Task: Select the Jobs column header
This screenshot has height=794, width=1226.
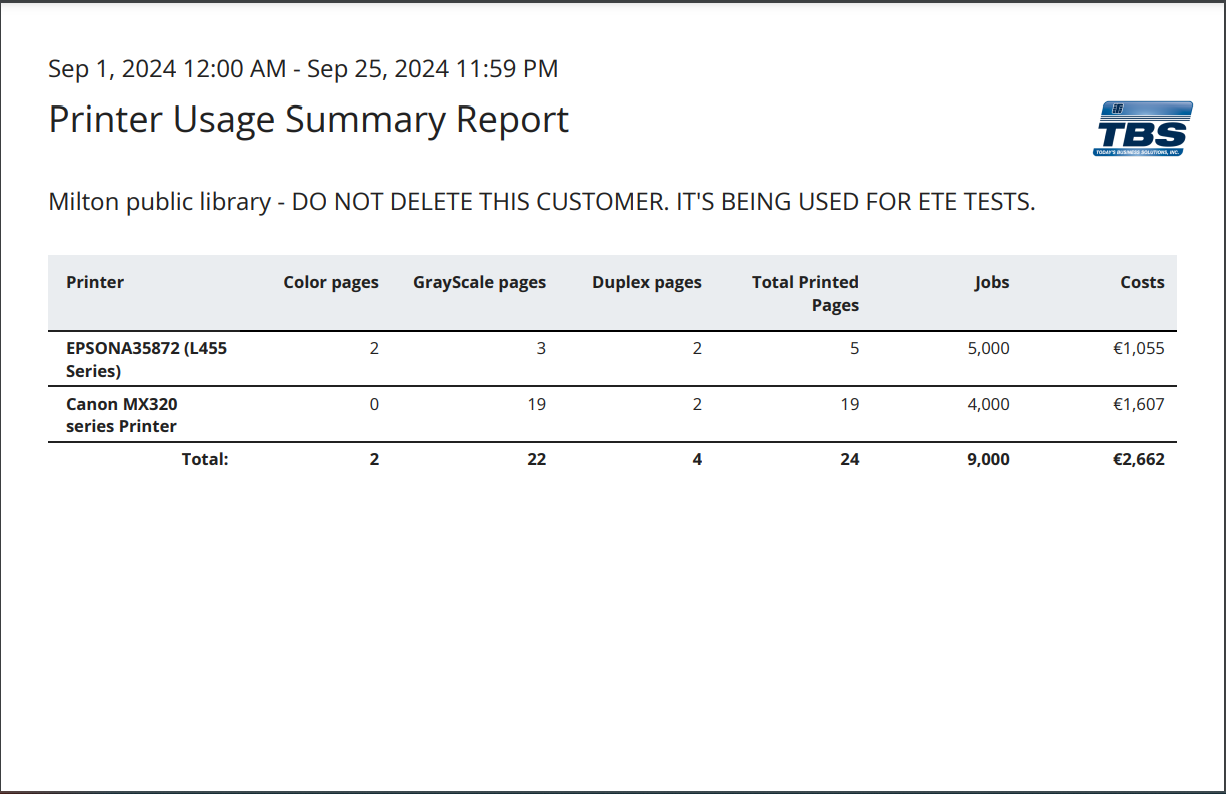Action: [x=992, y=282]
